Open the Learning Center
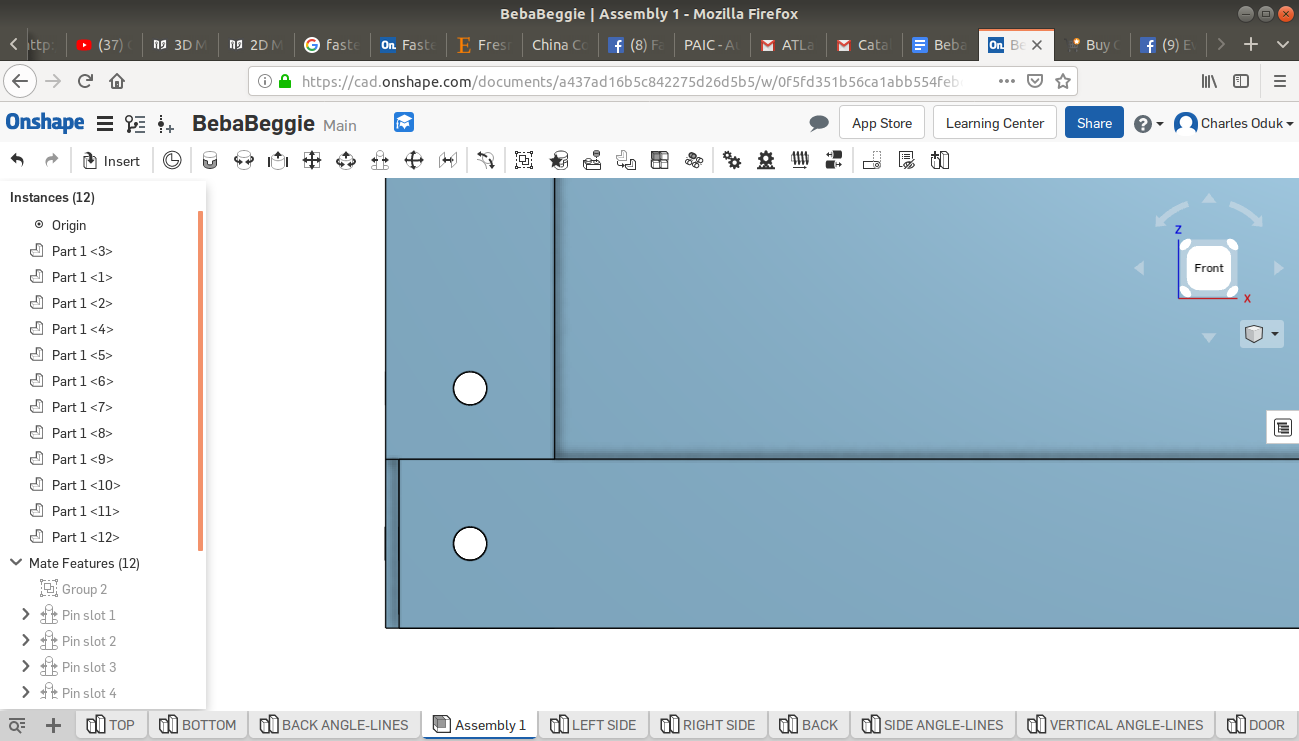The image size is (1299, 741). point(995,123)
